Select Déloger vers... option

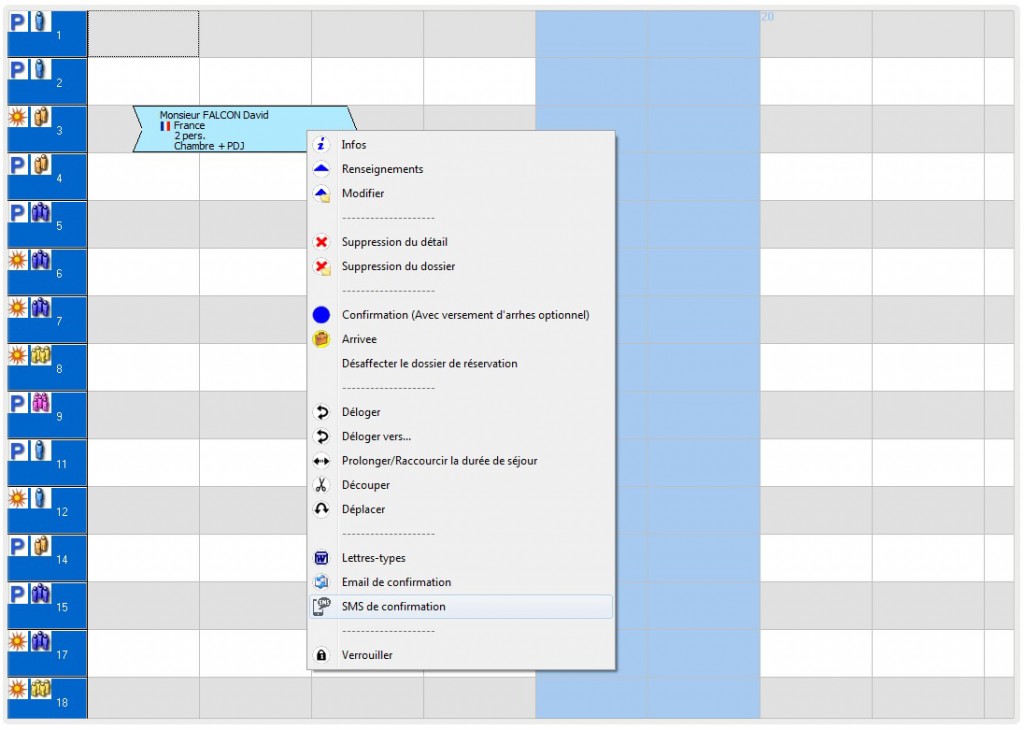click(376, 436)
